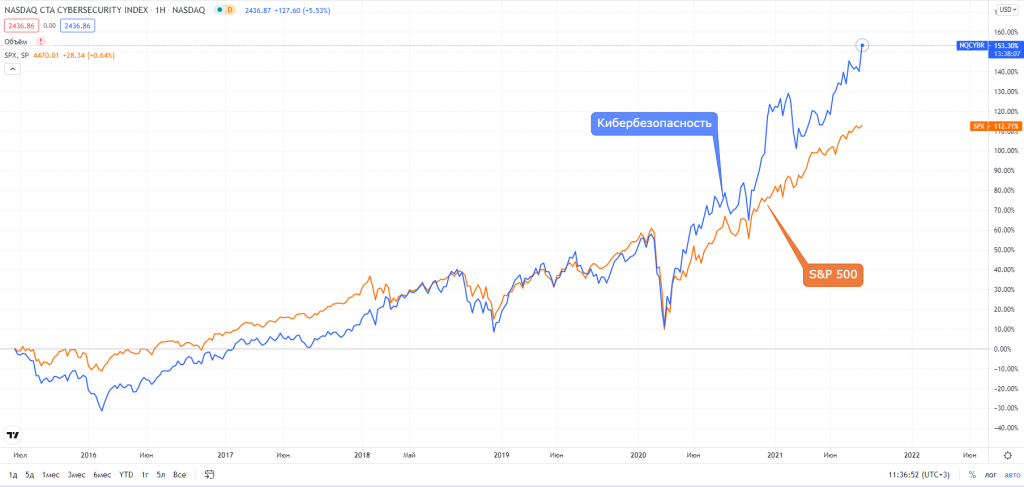Click the latest price marker circle
Viewport: 1024px width, 487px height.
coord(862,45)
